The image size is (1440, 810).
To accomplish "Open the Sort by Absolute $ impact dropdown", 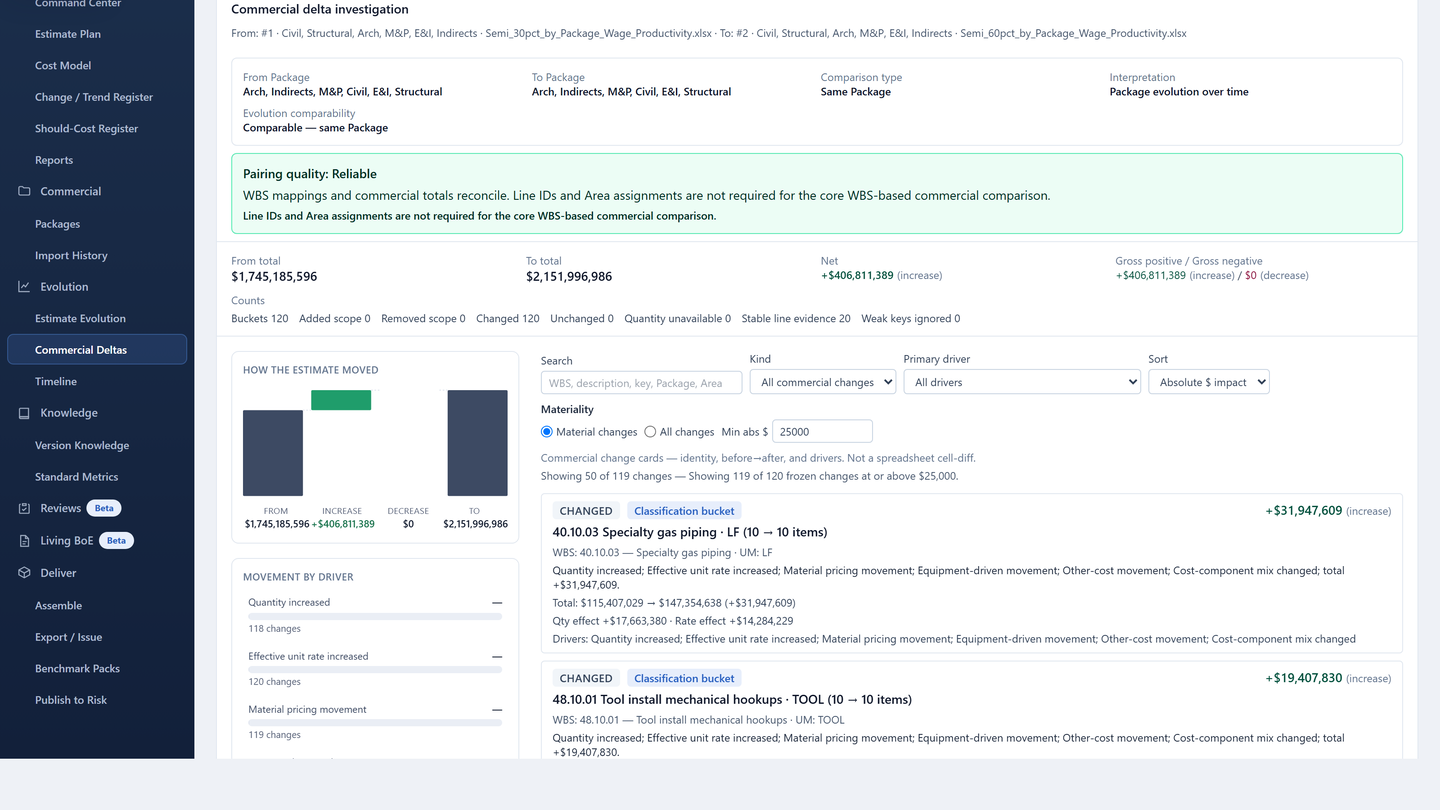I will coord(1209,382).
